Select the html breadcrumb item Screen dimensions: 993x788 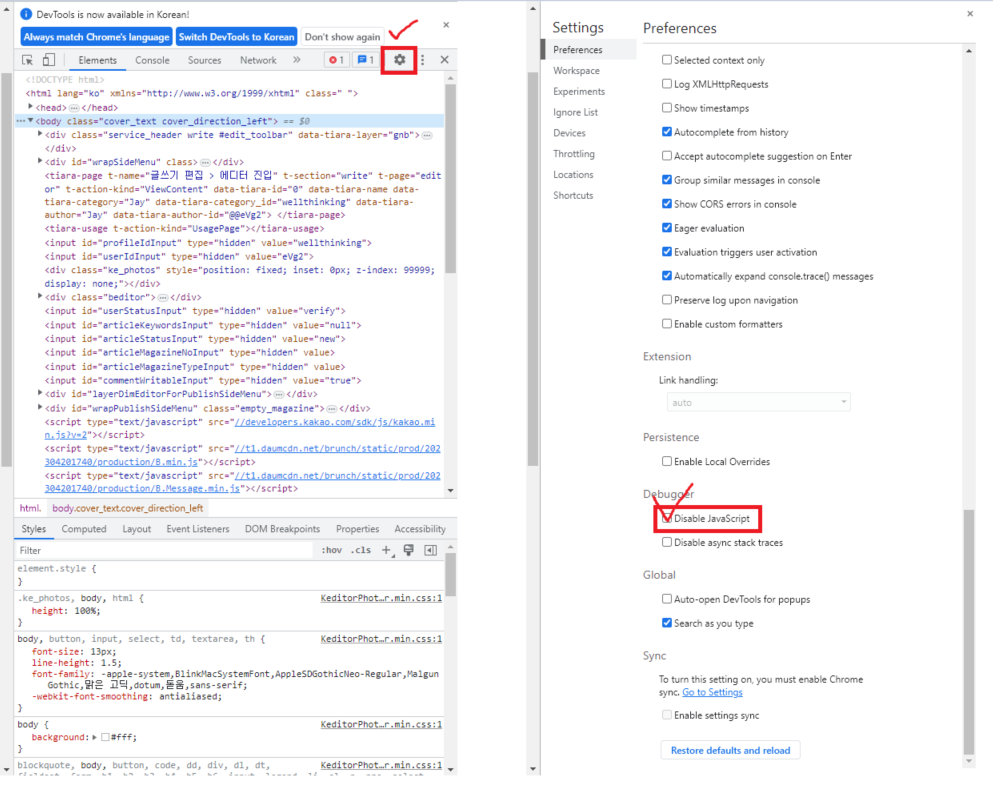point(30,508)
